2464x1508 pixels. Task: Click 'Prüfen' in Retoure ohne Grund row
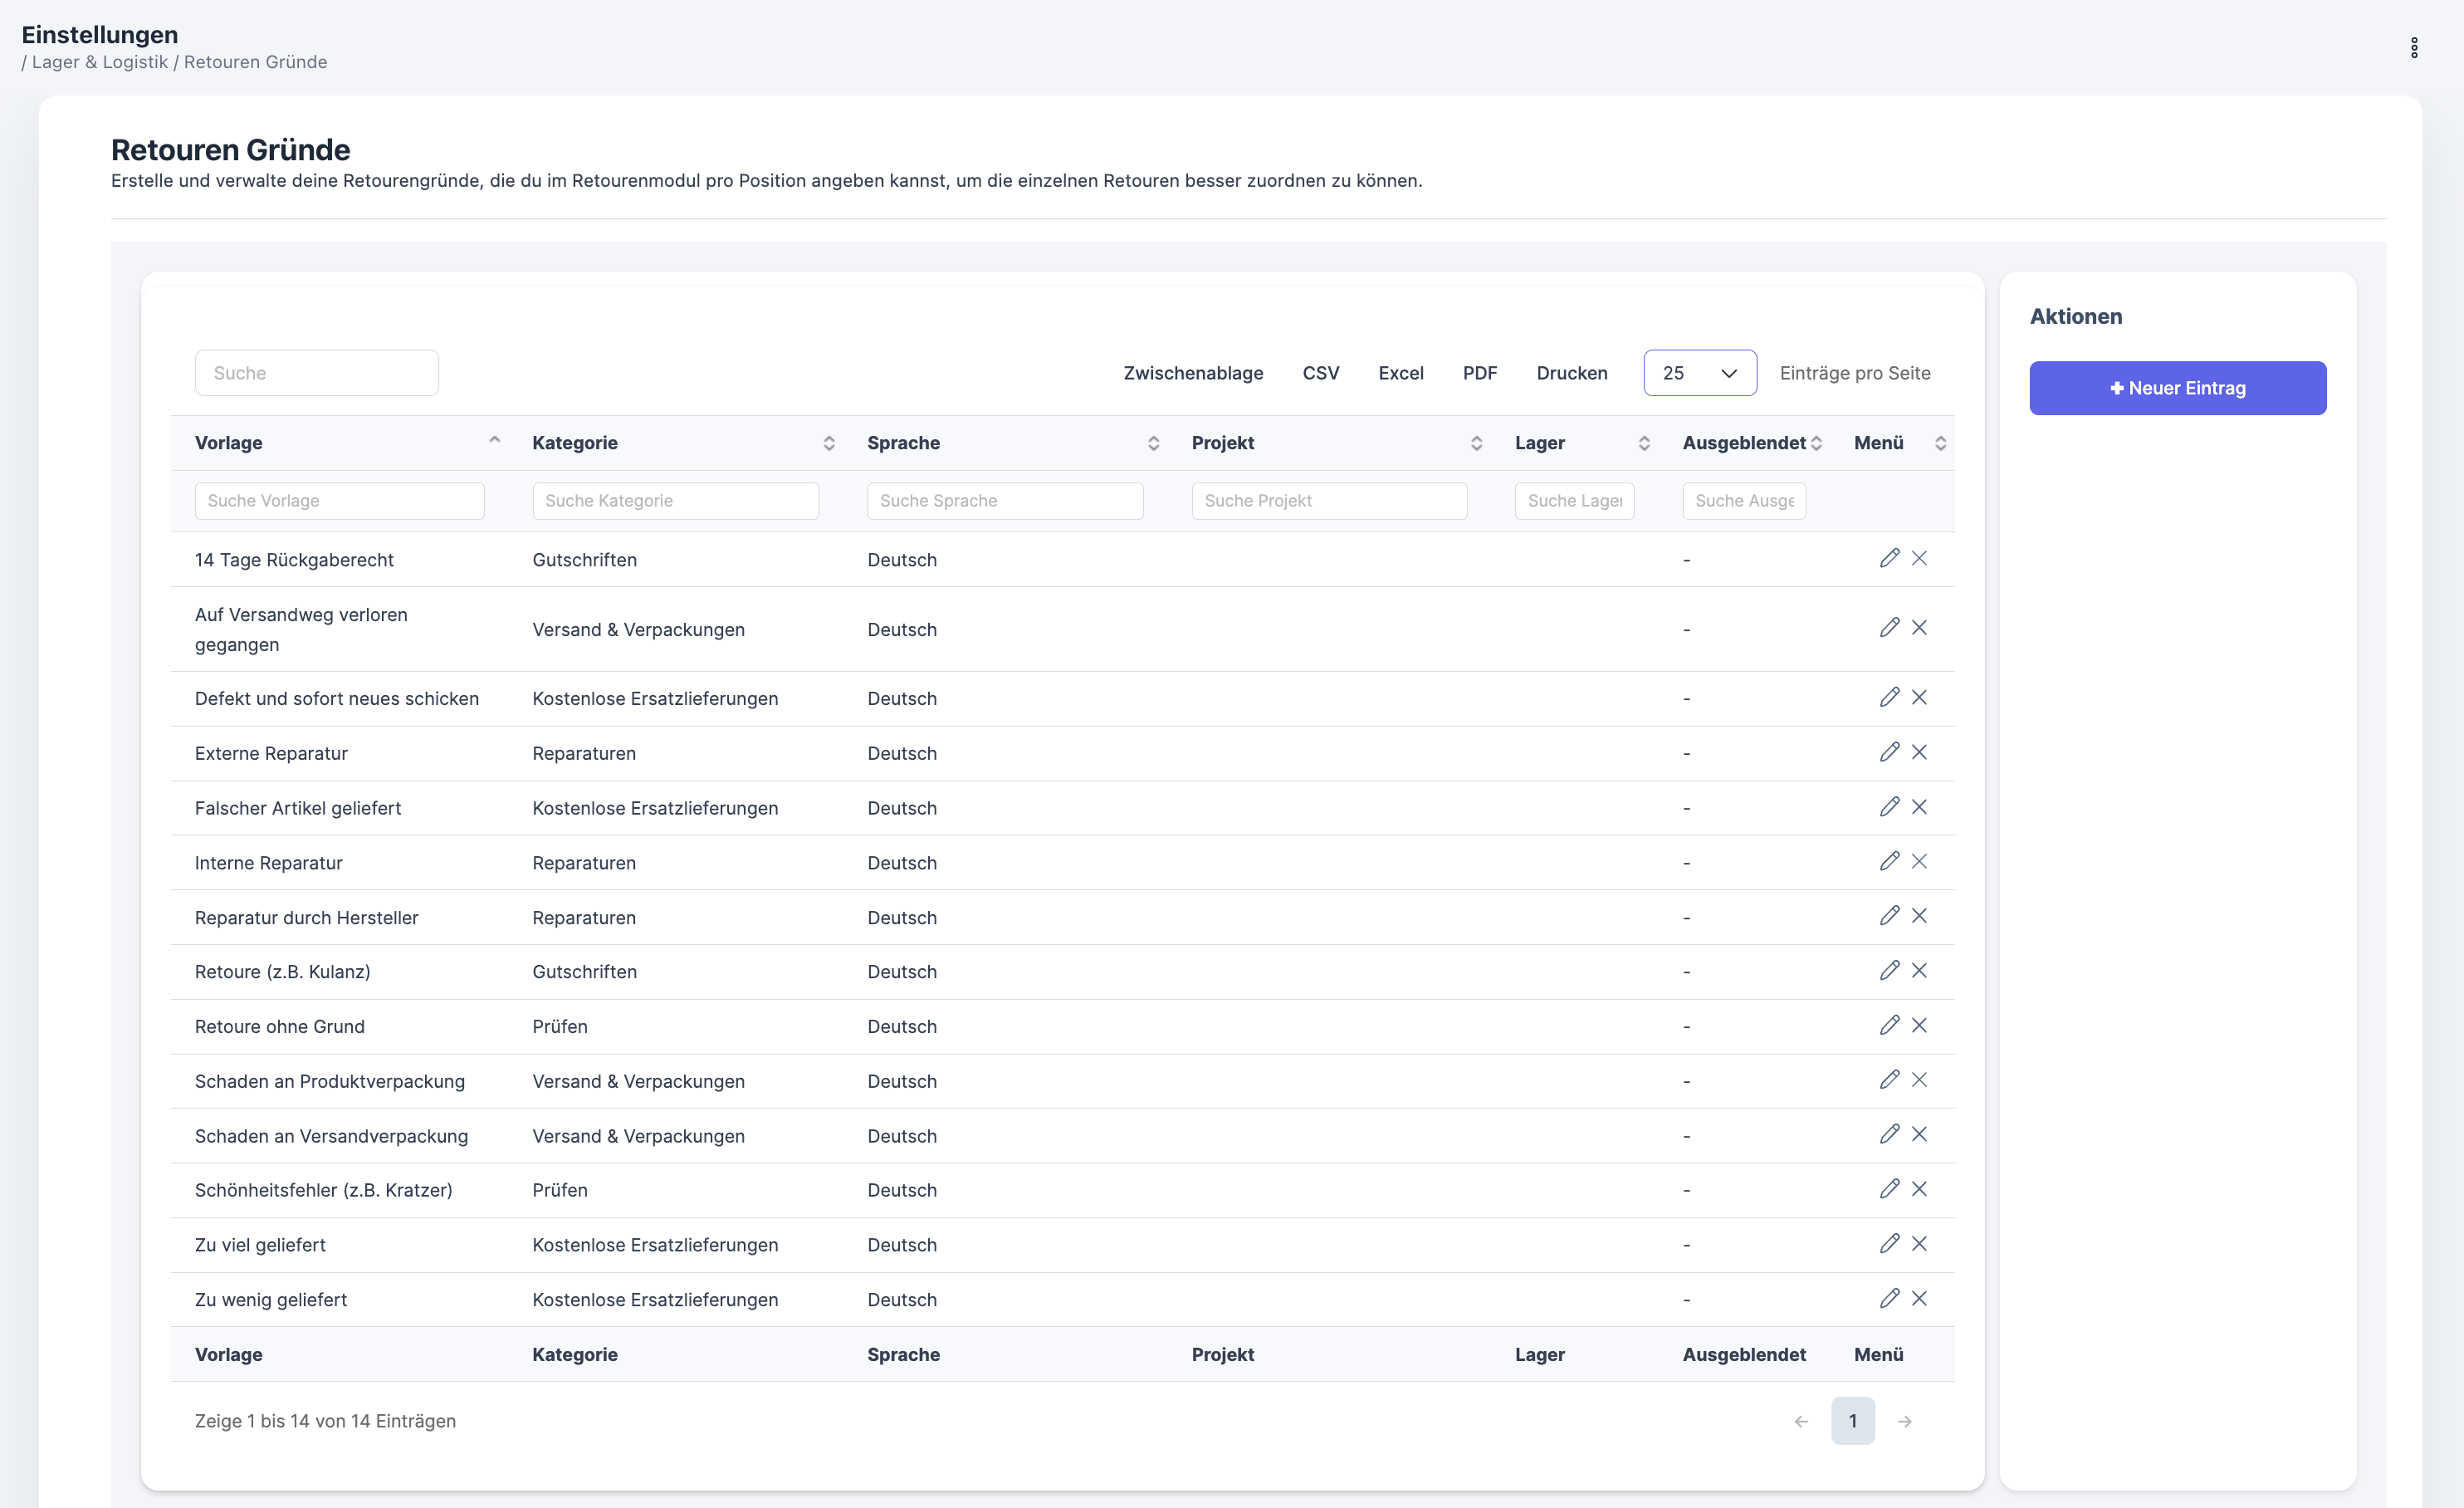tap(560, 1026)
